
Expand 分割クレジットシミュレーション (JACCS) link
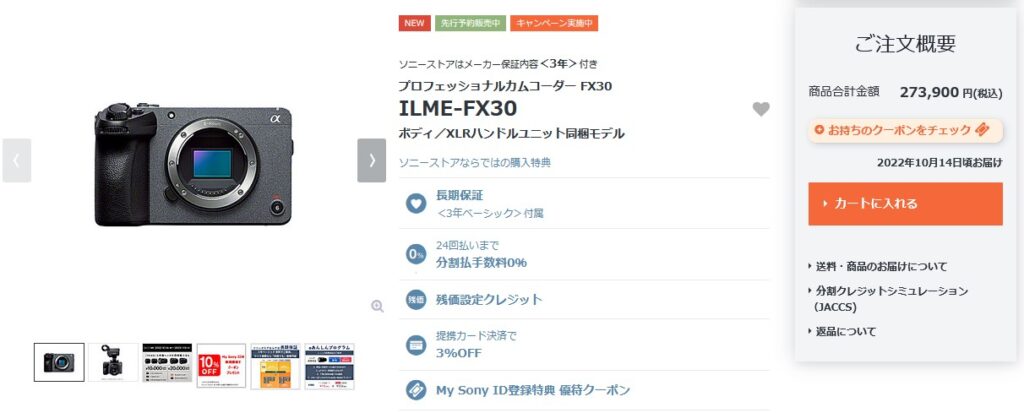point(888,299)
